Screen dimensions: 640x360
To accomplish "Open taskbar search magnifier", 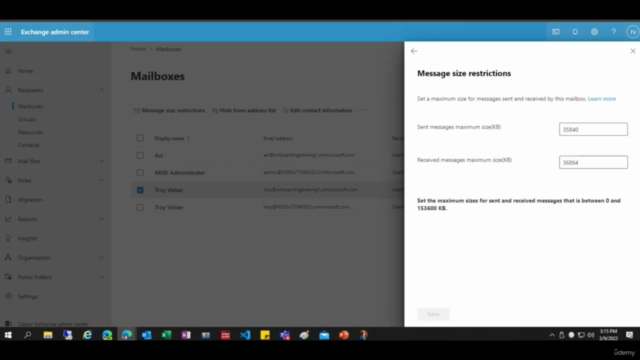I will coord(27,335).
